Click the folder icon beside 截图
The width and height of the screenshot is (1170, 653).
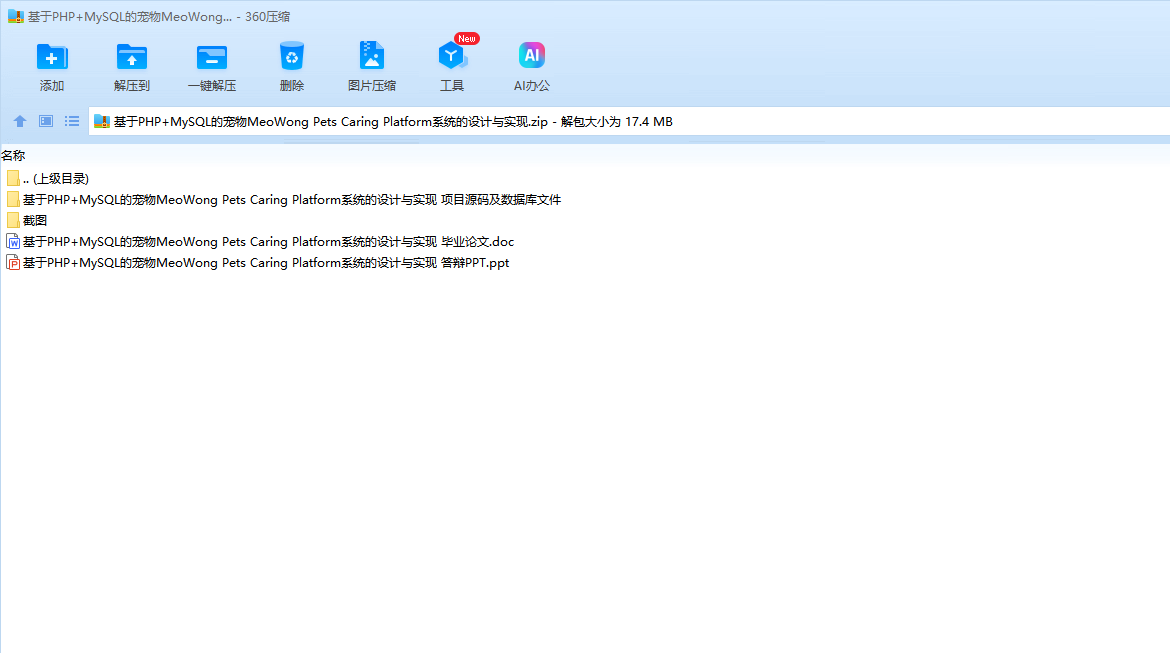13,220
